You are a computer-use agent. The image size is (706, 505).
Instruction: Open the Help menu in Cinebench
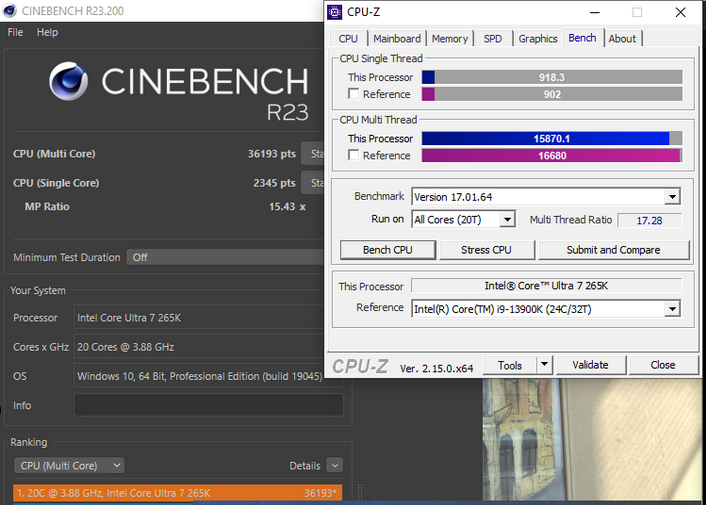(x=47, y=32)
